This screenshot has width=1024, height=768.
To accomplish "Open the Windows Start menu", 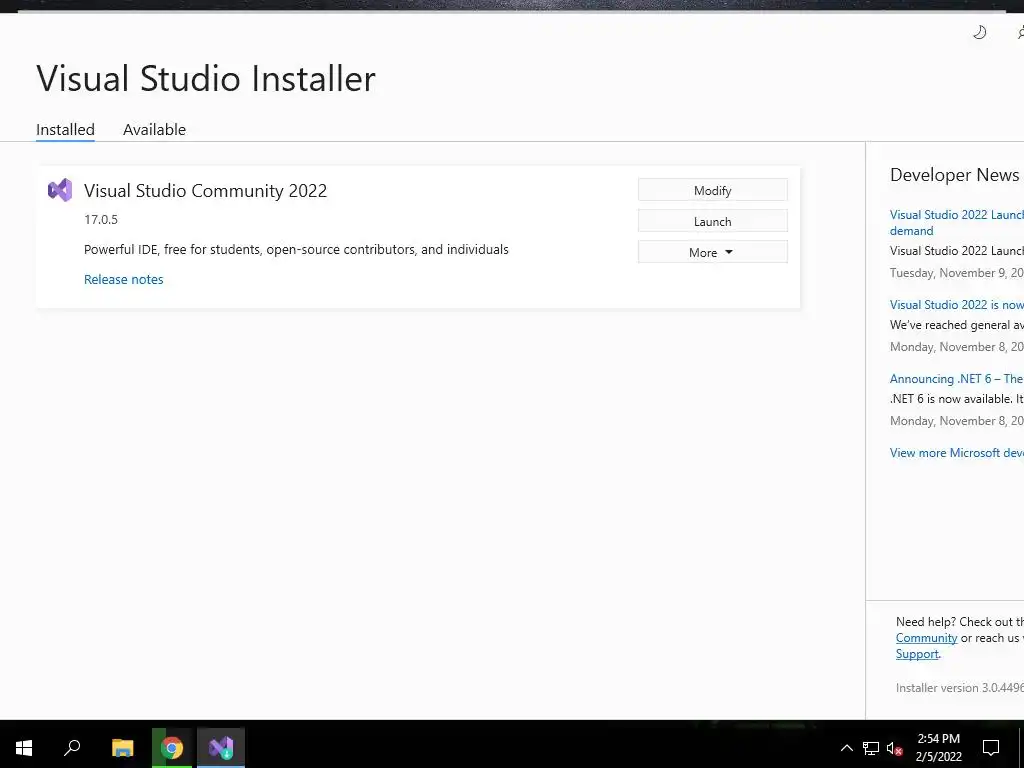I will pyautogui.click(x=24, y=747).
